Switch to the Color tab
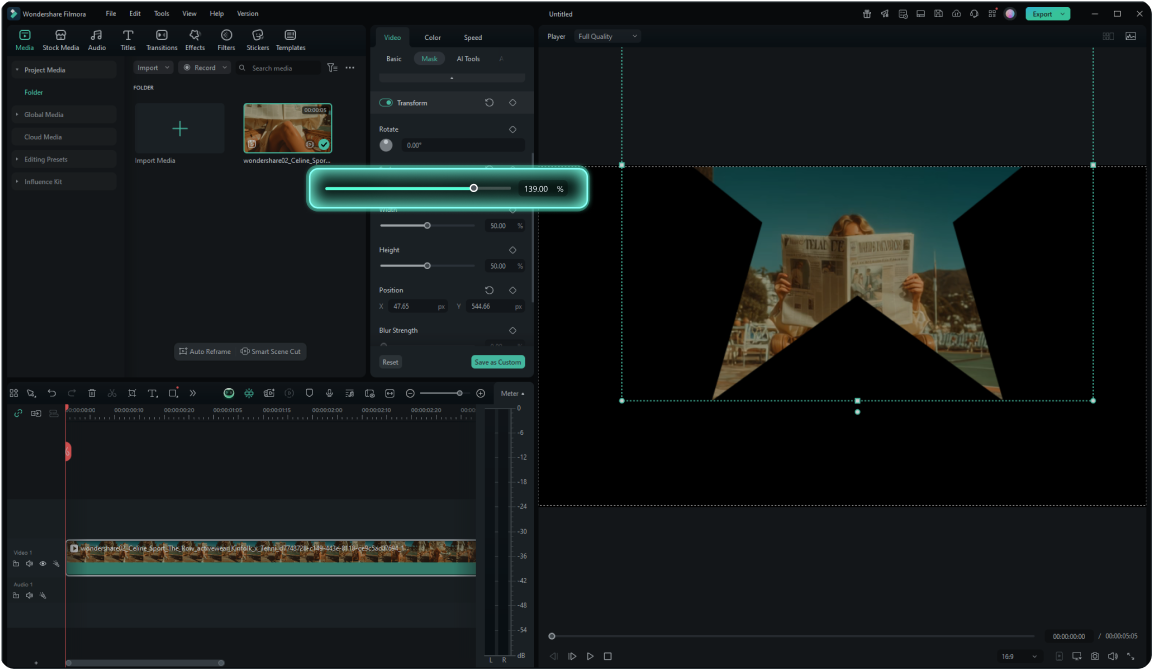Image resolution: width=1152 pixels, height=669 pixels. click(433, 37)
